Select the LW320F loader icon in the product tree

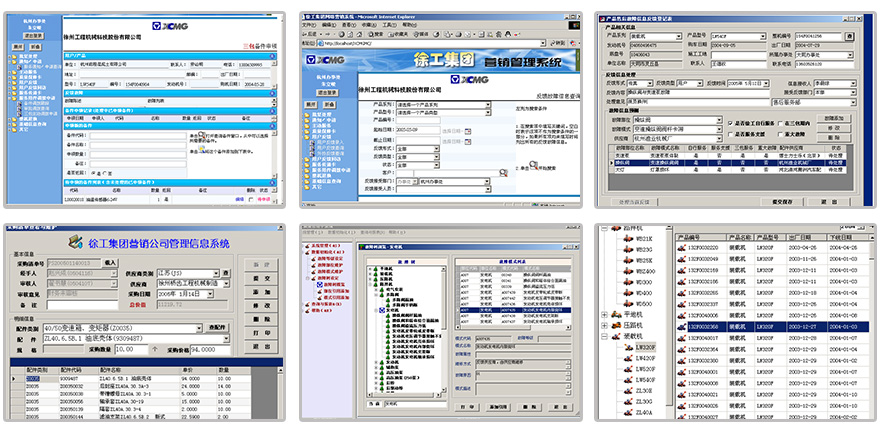pyautogui.click(x=628, y=347)
